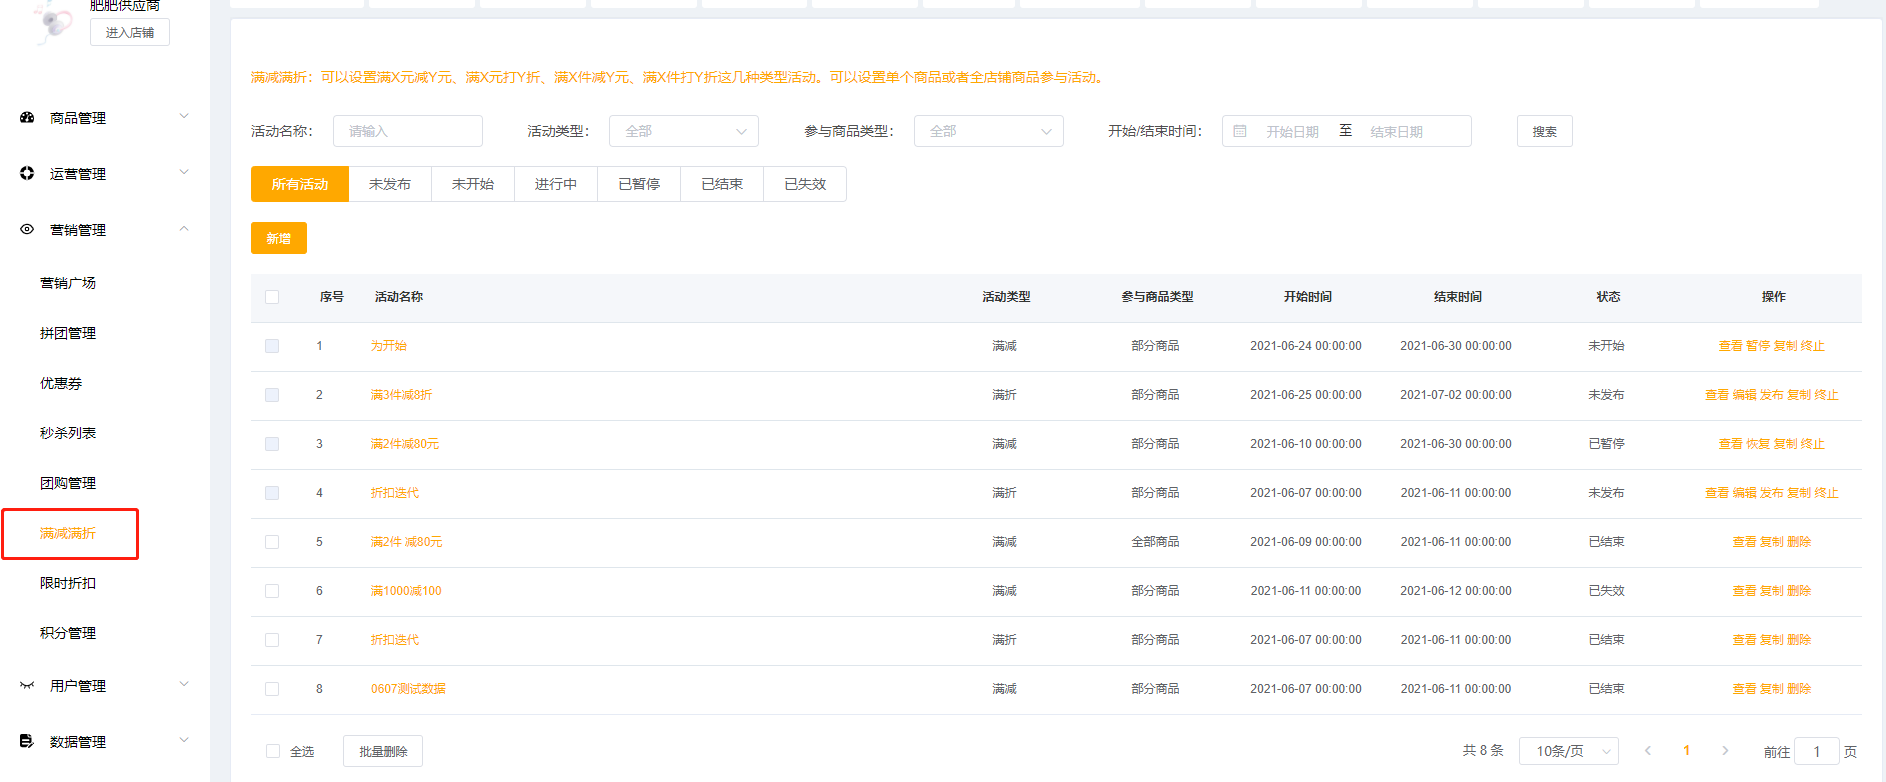Screen dimensions: 1886x782
Task: Click the 营销管理 eye icon
Action: [x=27, y=230]
